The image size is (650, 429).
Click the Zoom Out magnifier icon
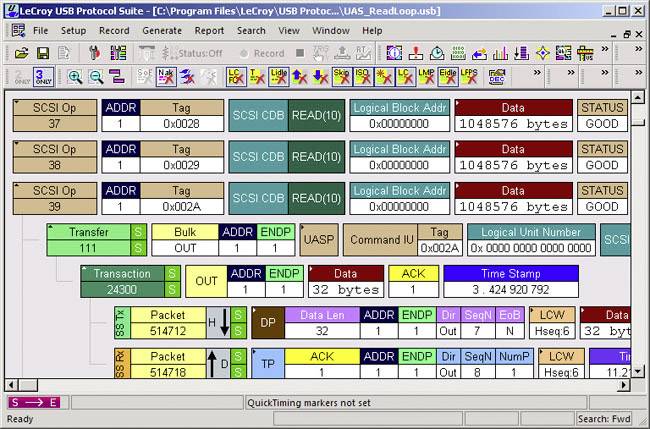click(x=97, y=77)
